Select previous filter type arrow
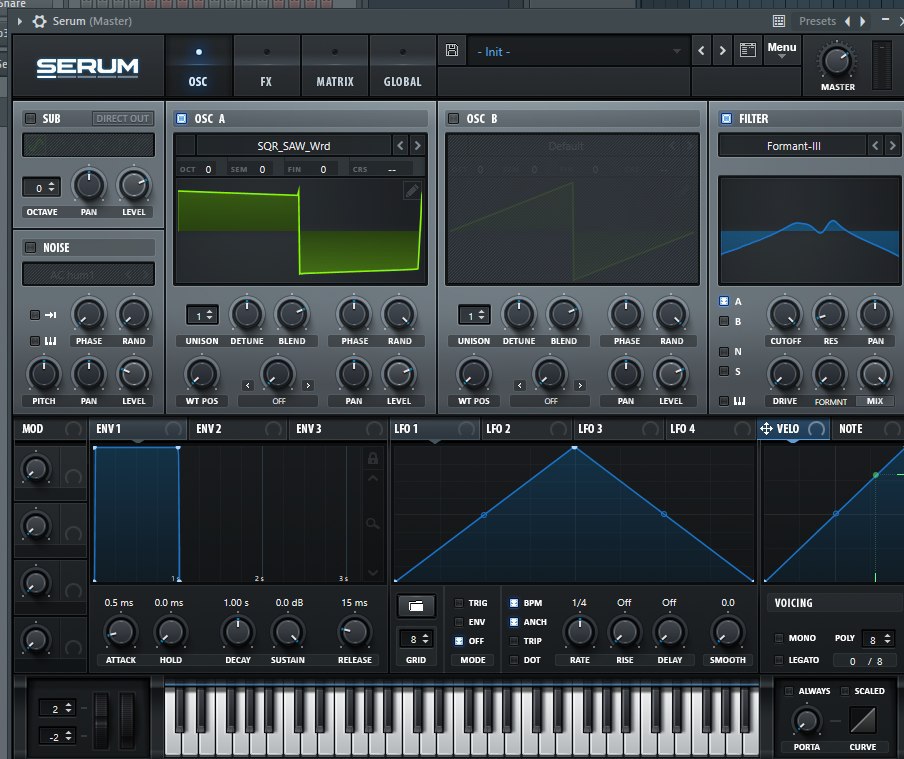Image resolution: width=904 pixels, height=759 pixels. [875, 146]
